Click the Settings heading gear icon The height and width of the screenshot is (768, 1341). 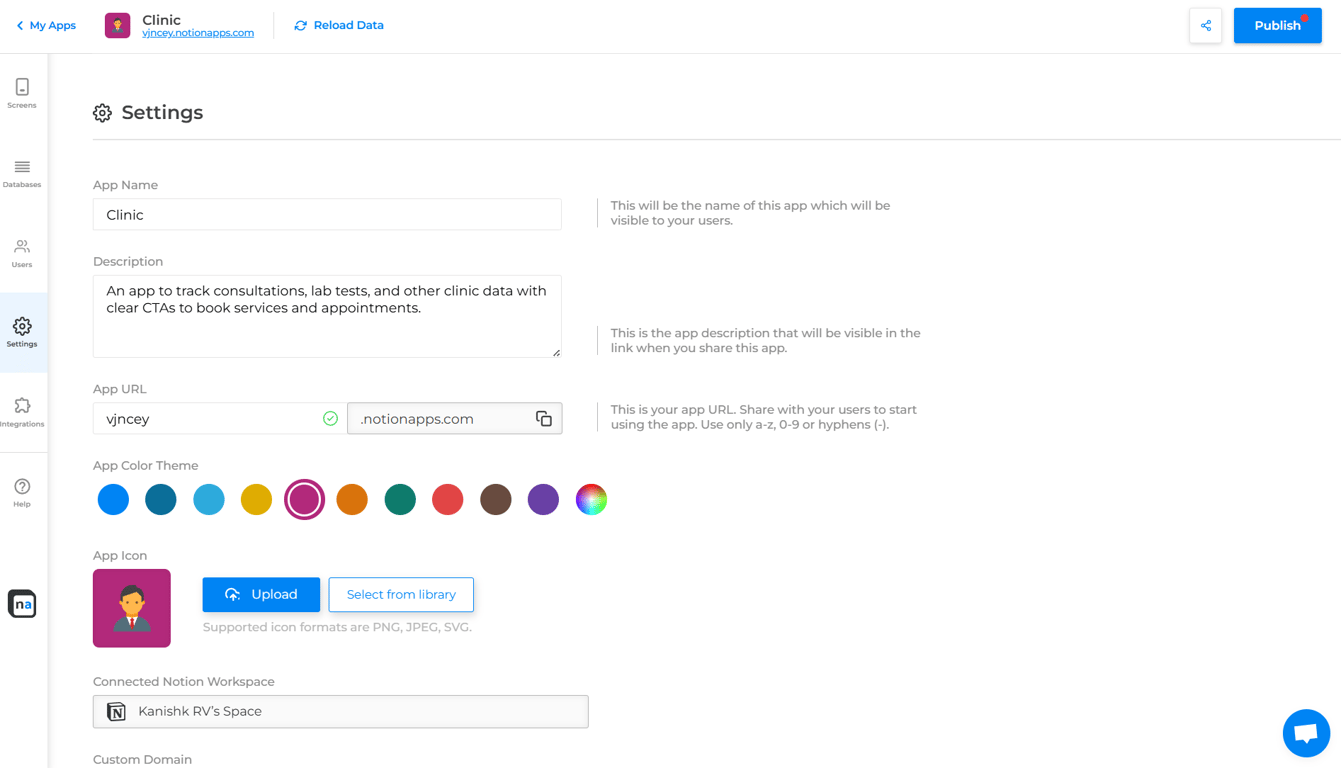[103, 113]
